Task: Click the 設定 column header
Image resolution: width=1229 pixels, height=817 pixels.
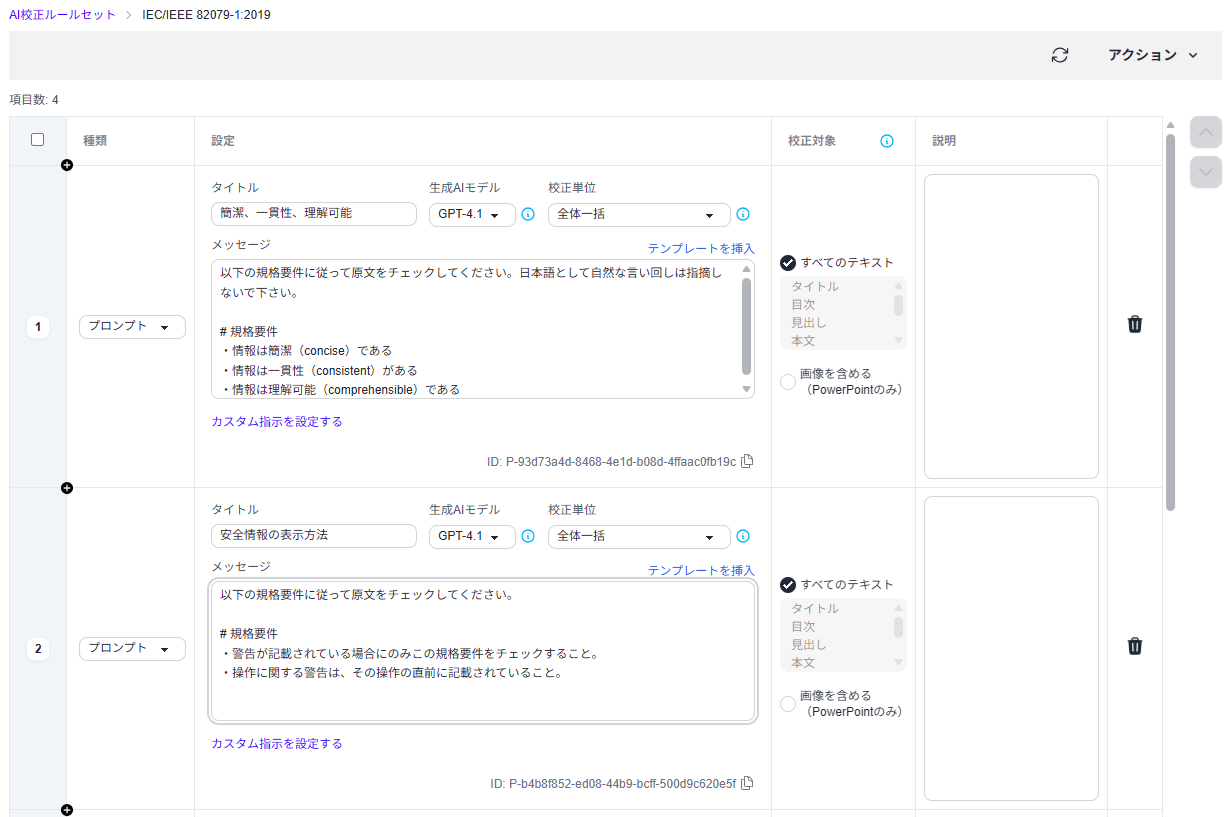Action: [x=223, y=141]
